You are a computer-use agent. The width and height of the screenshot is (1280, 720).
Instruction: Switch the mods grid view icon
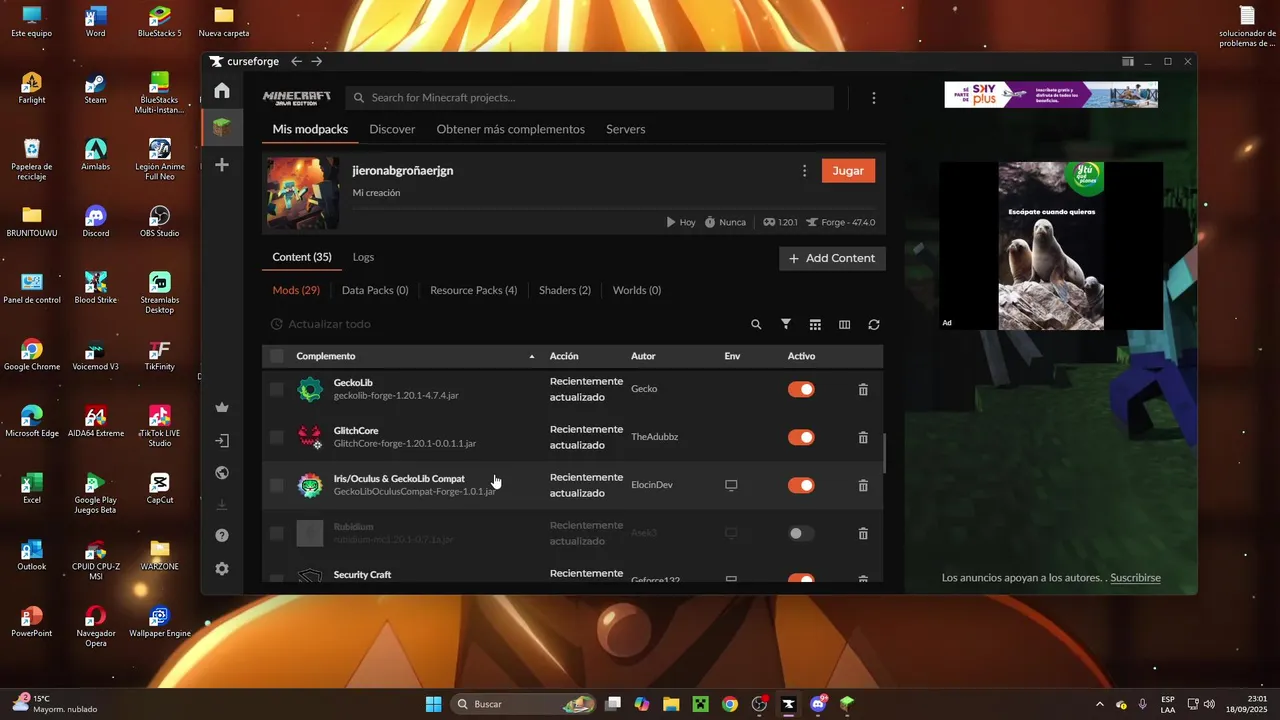coord(815,325)
